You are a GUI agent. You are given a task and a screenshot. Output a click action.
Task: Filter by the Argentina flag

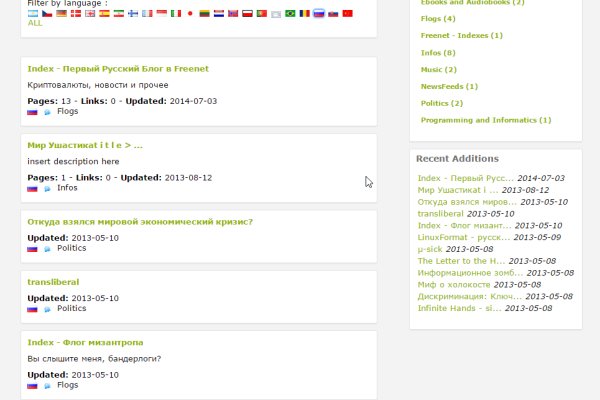tap(33, 13)
